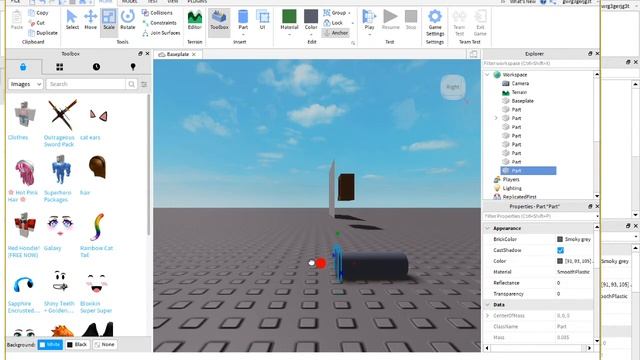Copy the selected object

click(38, 13)
